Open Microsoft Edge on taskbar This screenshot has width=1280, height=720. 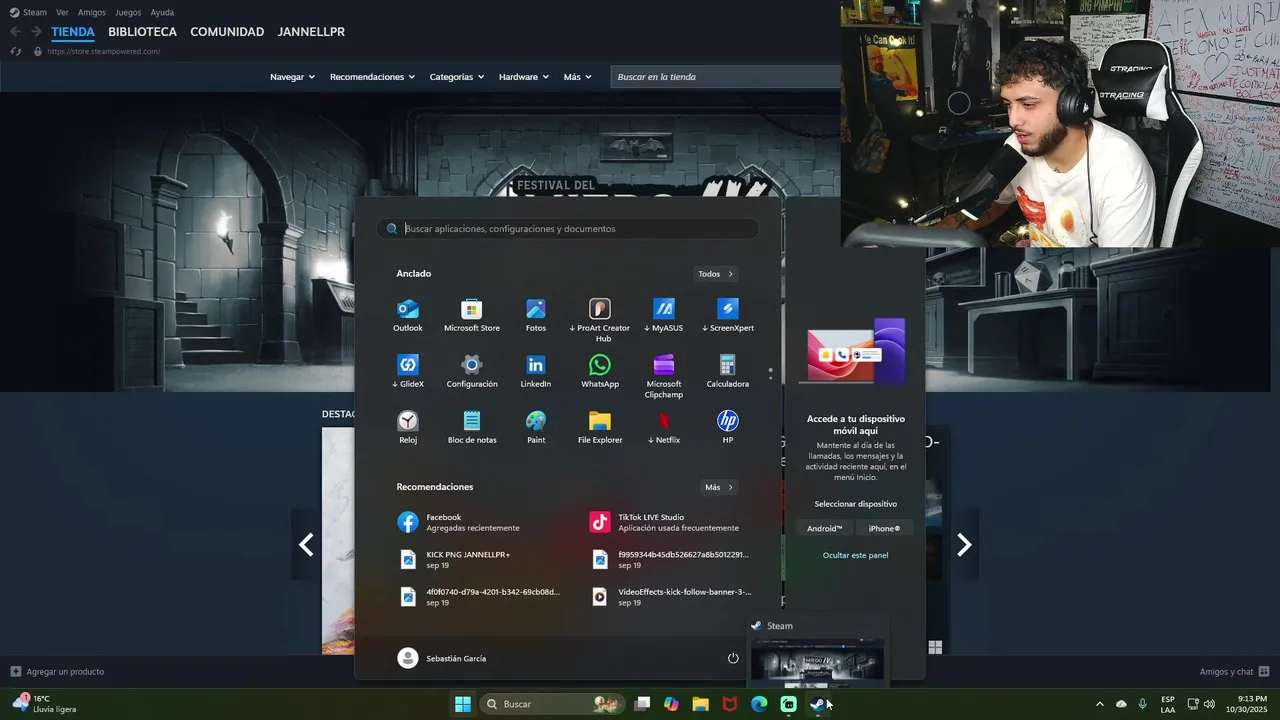coord(759,704)
